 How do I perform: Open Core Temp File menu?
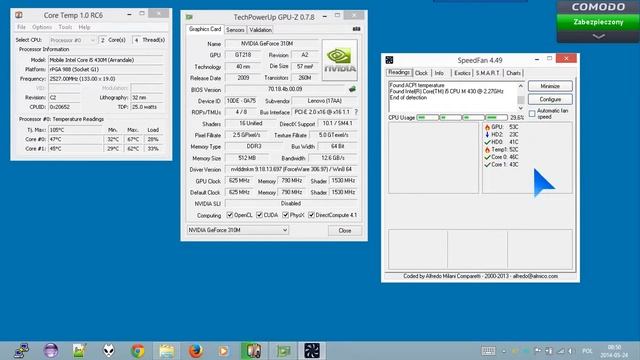[x=21, y=27]
